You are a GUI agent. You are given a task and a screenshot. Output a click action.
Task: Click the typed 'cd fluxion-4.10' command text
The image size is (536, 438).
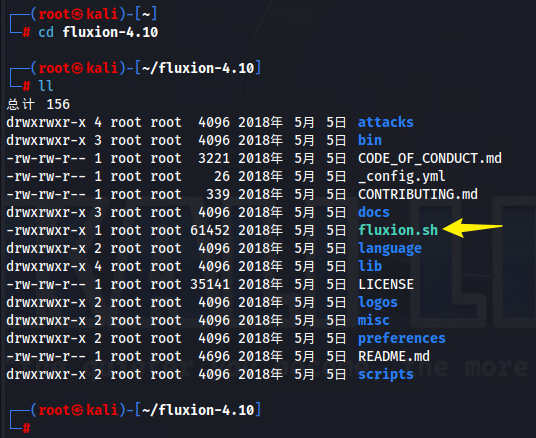(98, 32)
